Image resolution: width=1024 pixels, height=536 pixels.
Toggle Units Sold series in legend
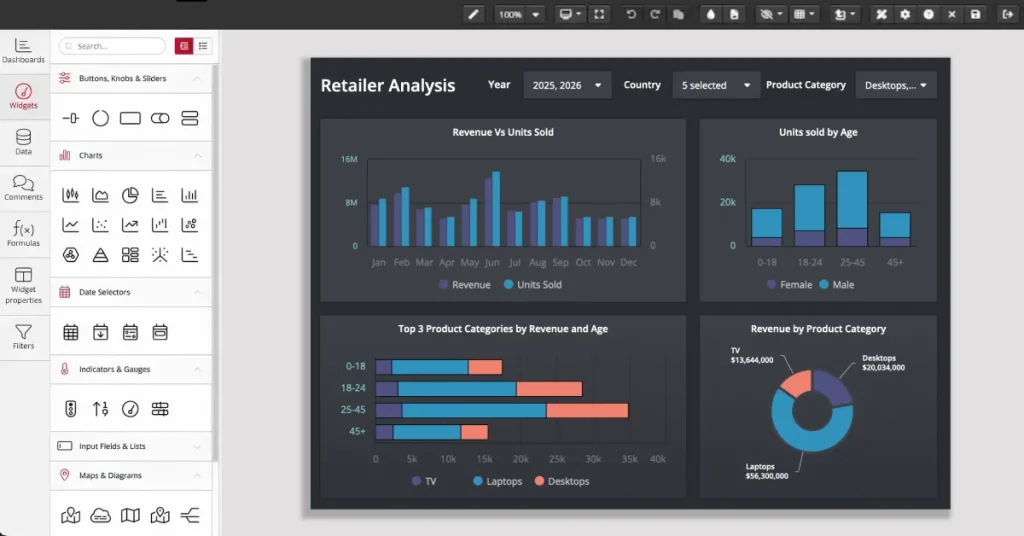click(532, 285)
